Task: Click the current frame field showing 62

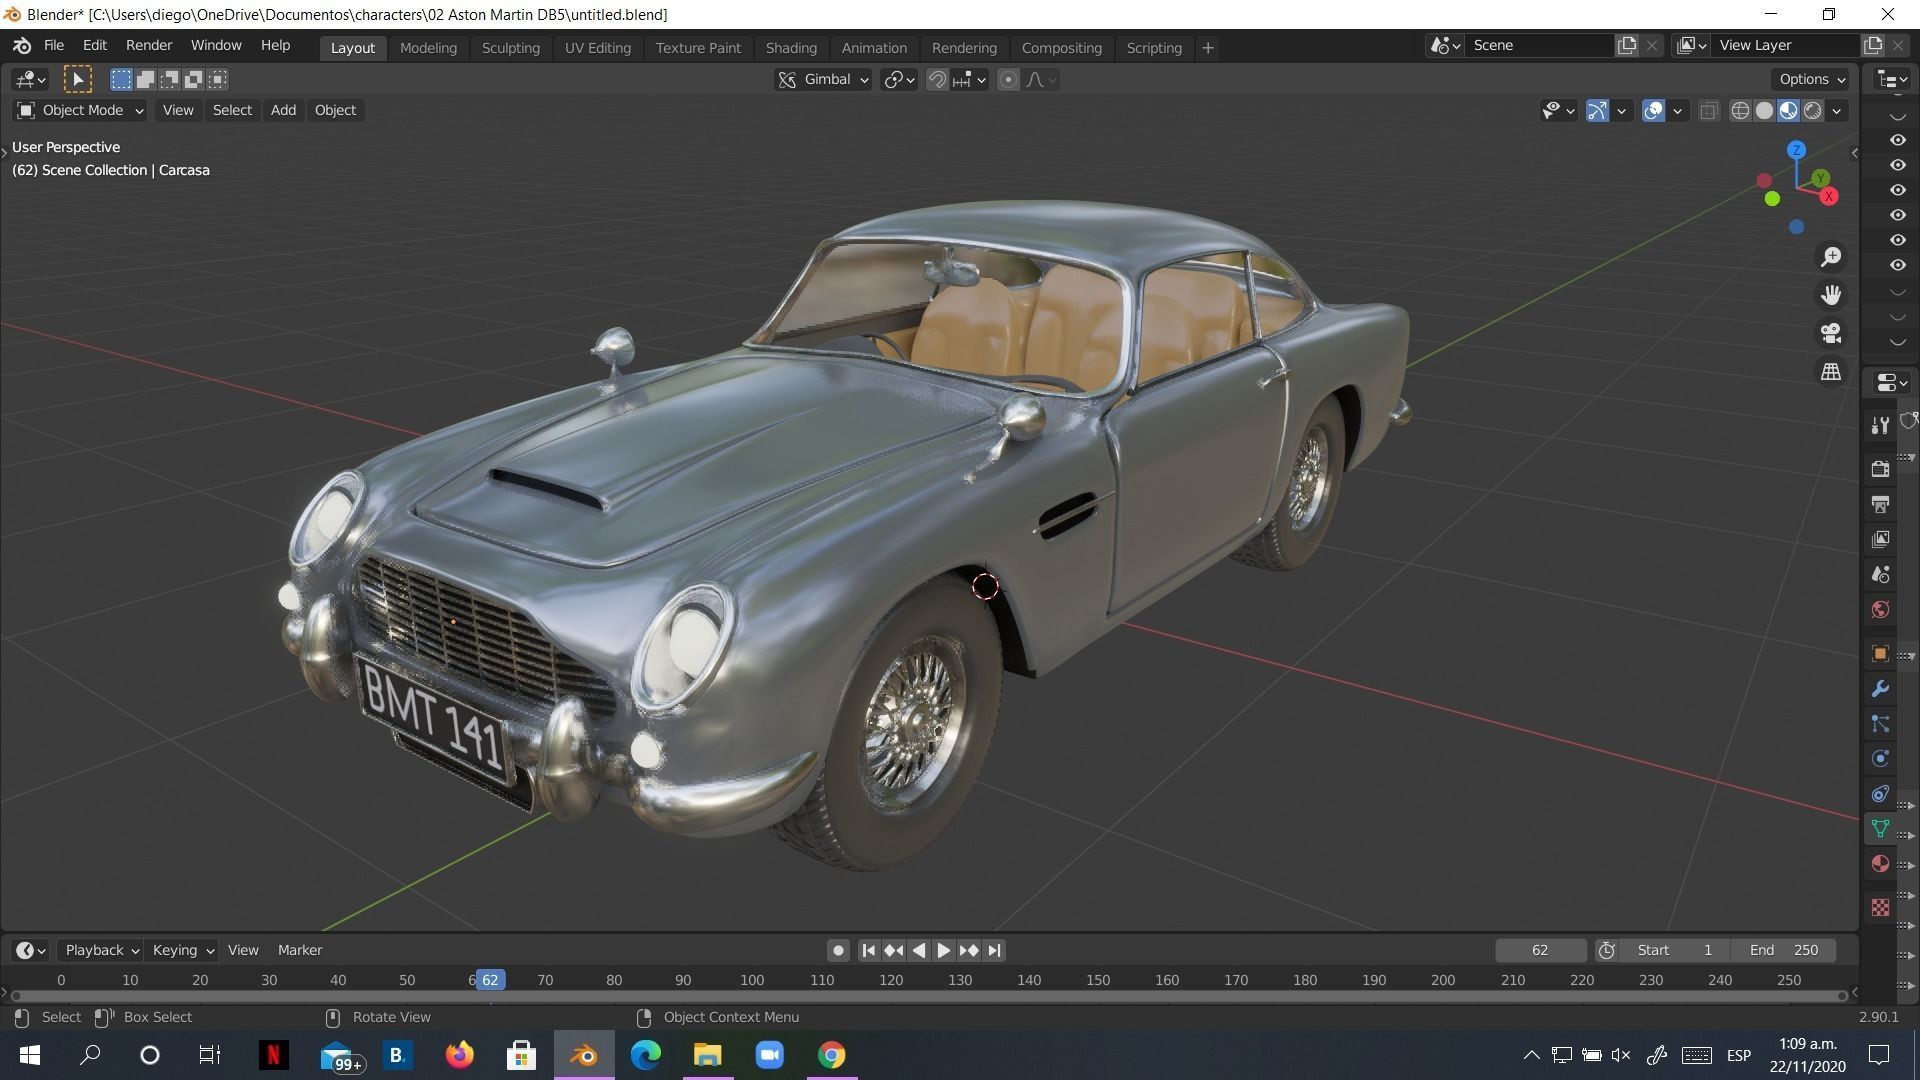Action: 1540,950
